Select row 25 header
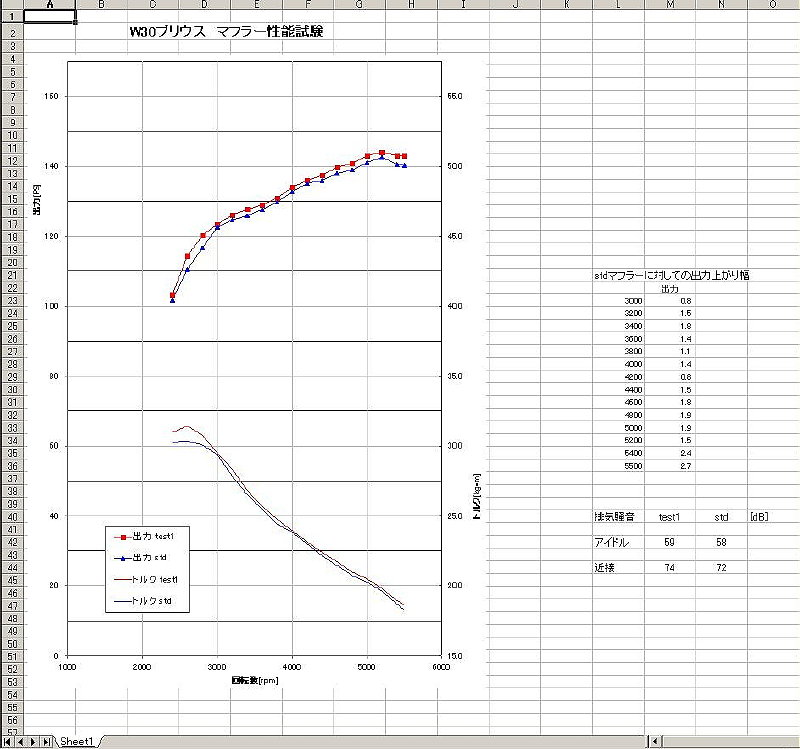This screenshot has height=749, width=800. click(12, 326)
